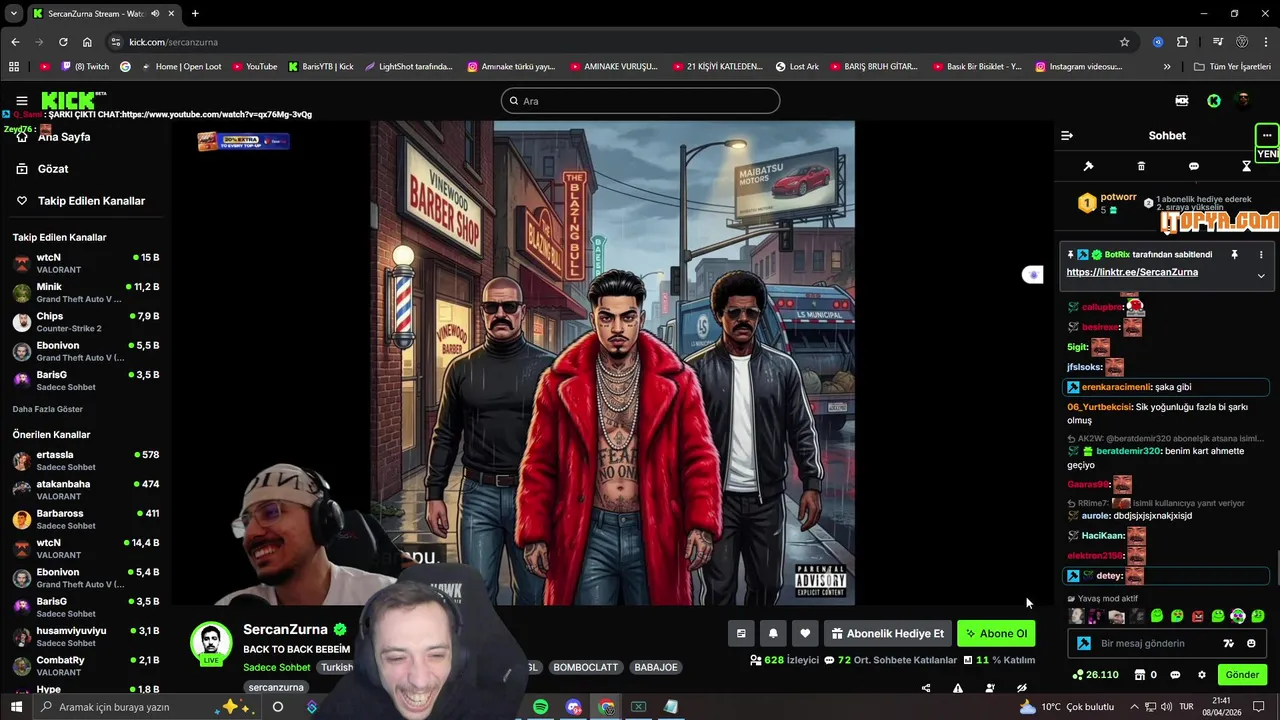This screenshot has height=720, width=1280.
Task: Click the Kick logo
Action: tap(74, 100)
